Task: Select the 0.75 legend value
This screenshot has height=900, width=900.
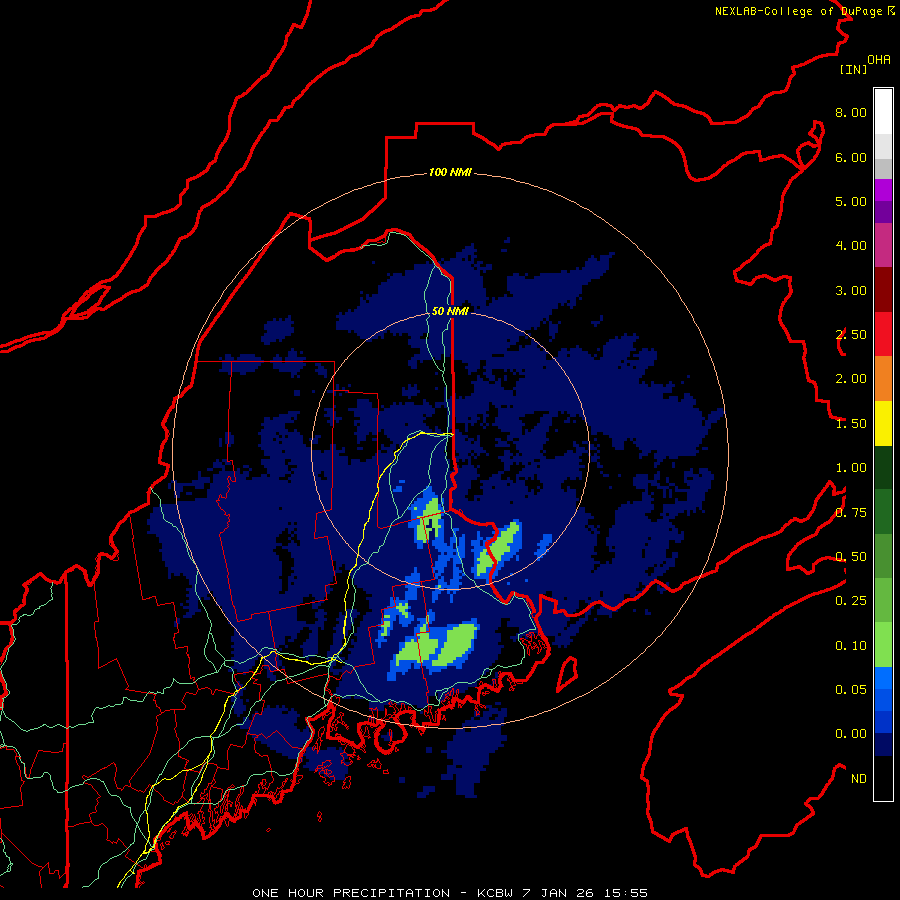Action: click(851, 513)
